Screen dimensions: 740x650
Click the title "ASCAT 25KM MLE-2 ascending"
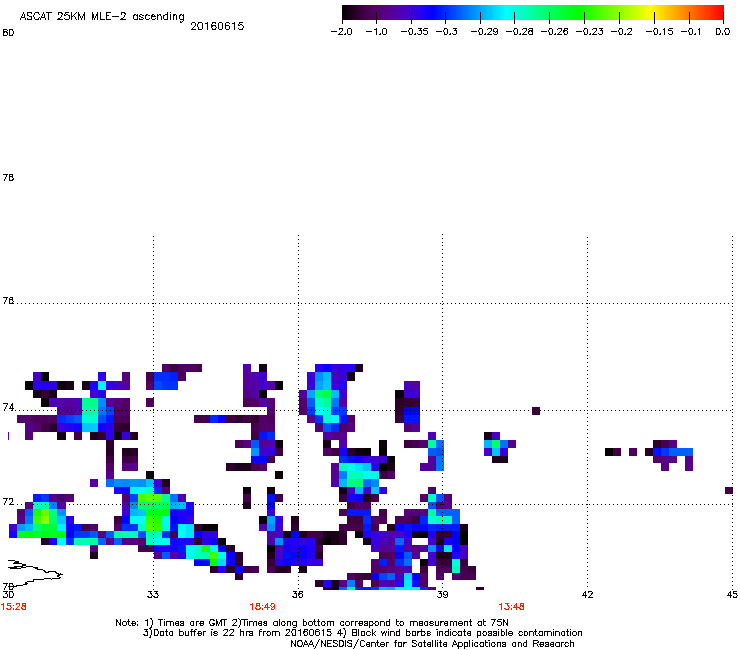tap(102, 17)
